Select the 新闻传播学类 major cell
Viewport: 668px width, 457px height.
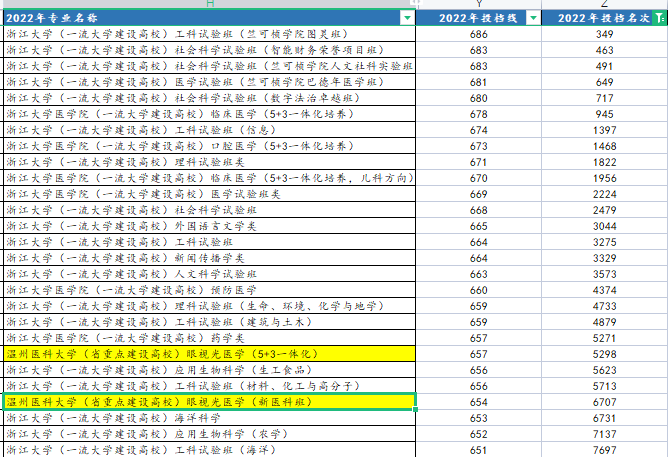tap(209, 258)
